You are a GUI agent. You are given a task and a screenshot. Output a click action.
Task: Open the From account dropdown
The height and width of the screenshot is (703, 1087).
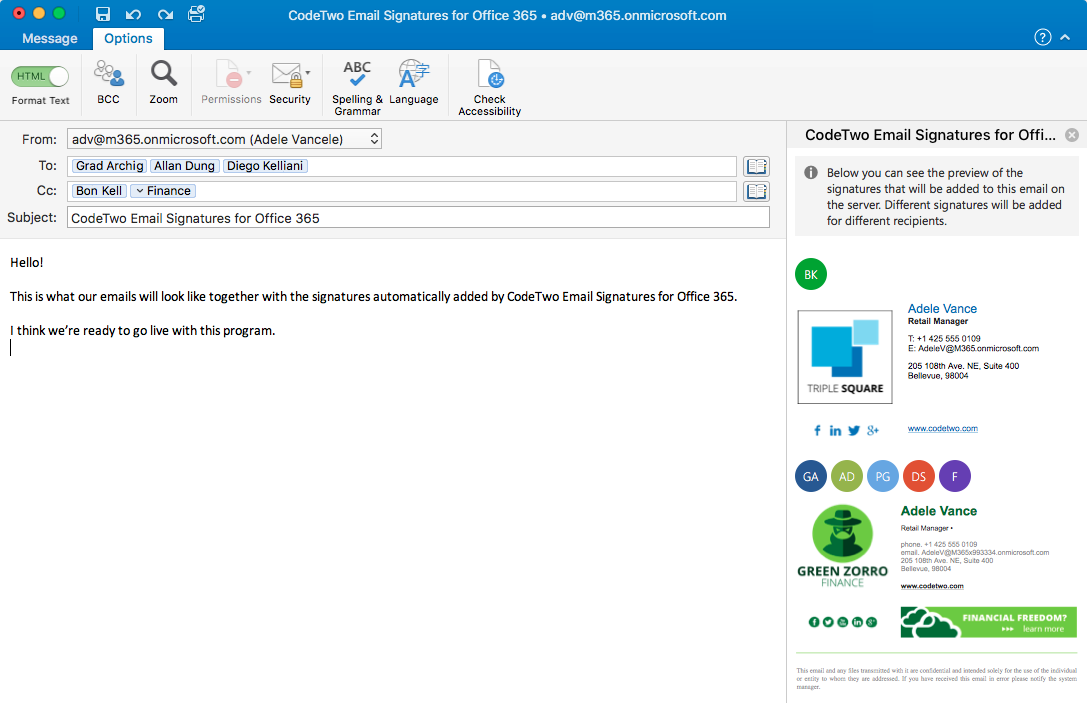(224, 139)
